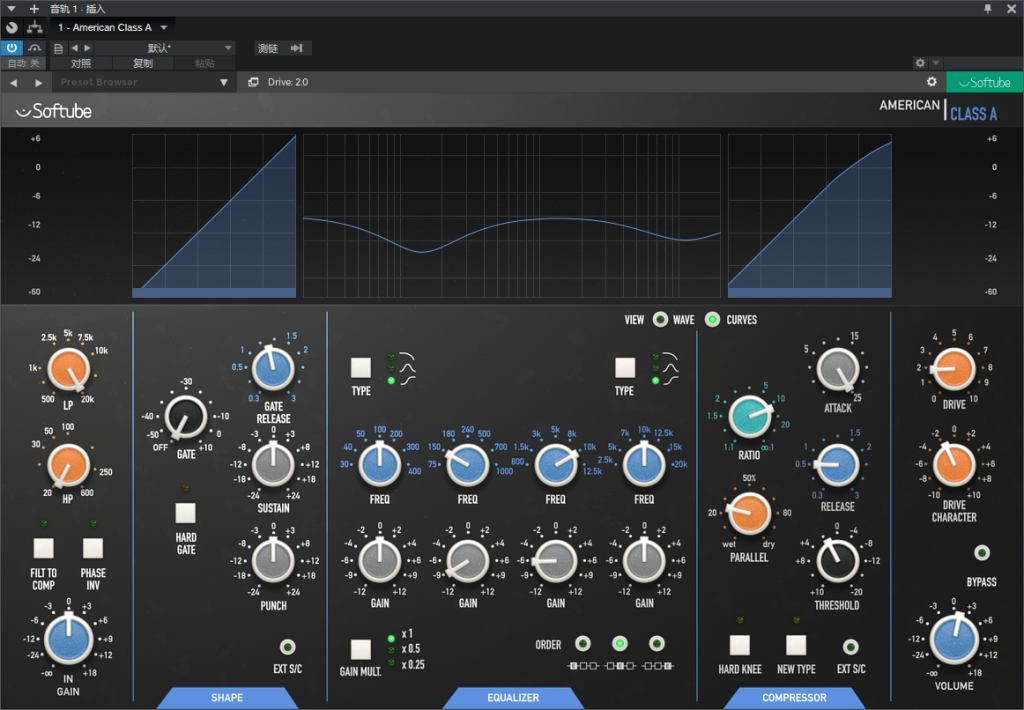Click the round icon above the power button
Image resolution: width=1024 pixels, height=710 pixels.
click(12, 27)
